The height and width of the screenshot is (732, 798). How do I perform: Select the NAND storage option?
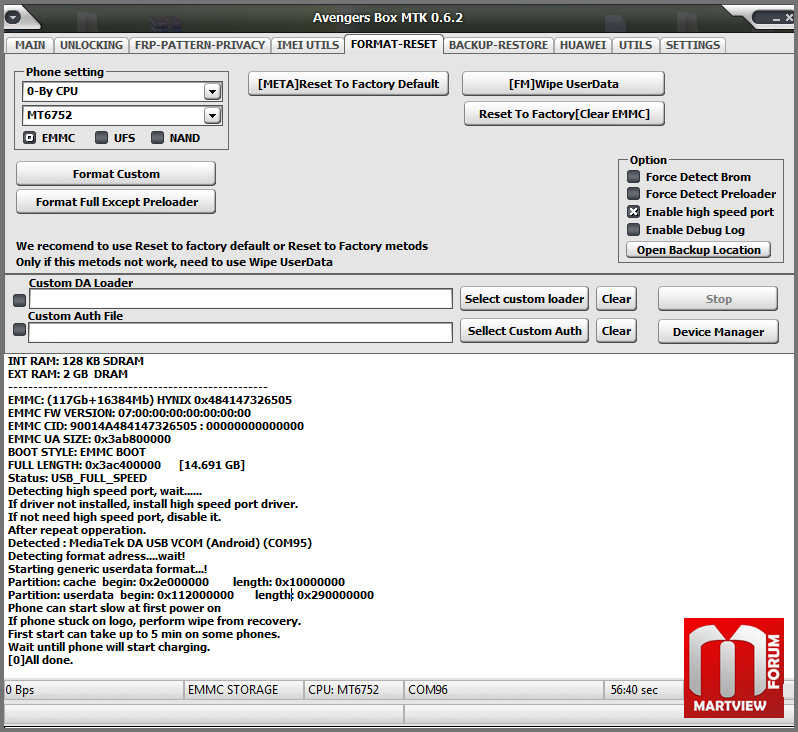point(158,138)
